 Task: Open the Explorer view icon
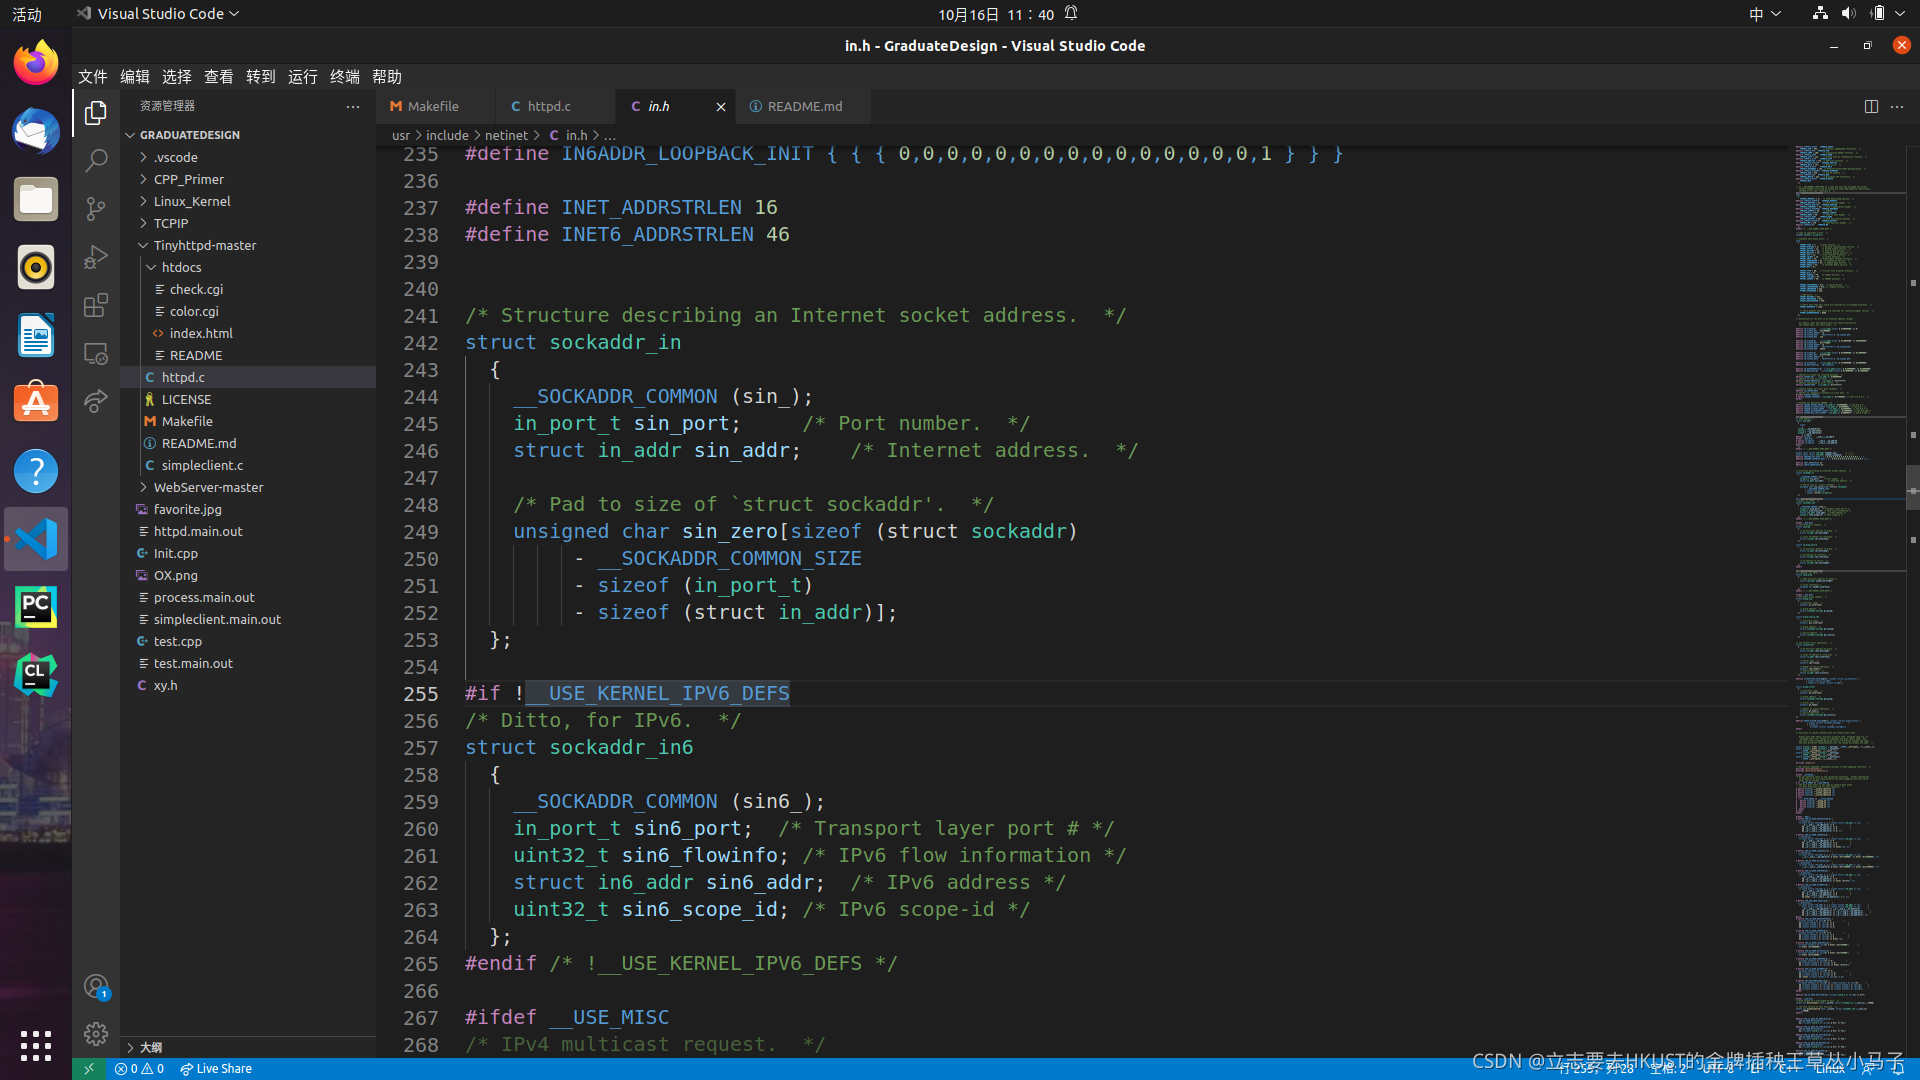click(x=96, y=113)
